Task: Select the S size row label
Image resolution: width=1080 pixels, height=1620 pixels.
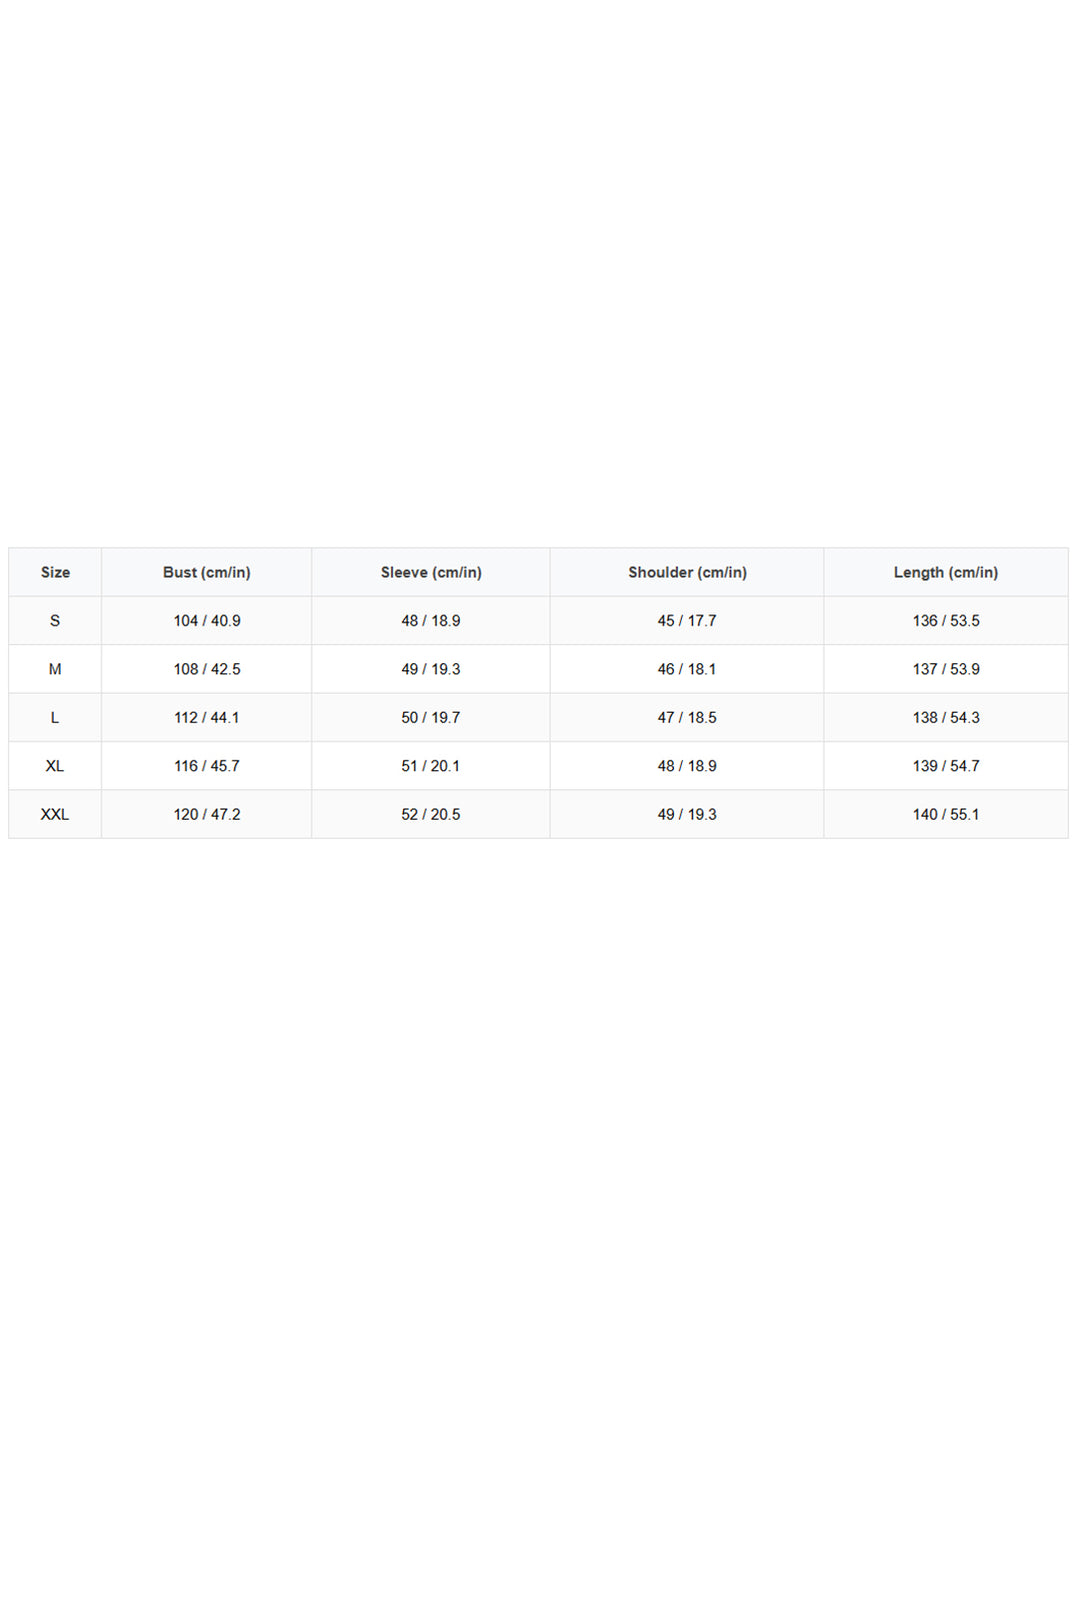Action: pyautogui.click(x=55, y=621)
